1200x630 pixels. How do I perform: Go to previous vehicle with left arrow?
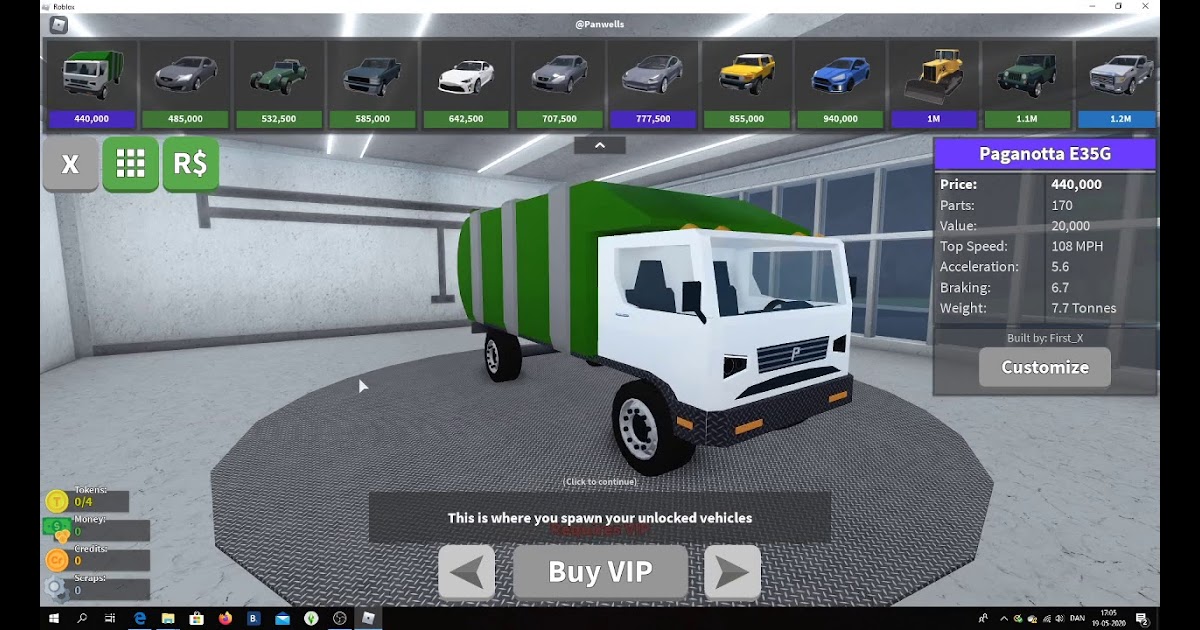coord(467,572)
